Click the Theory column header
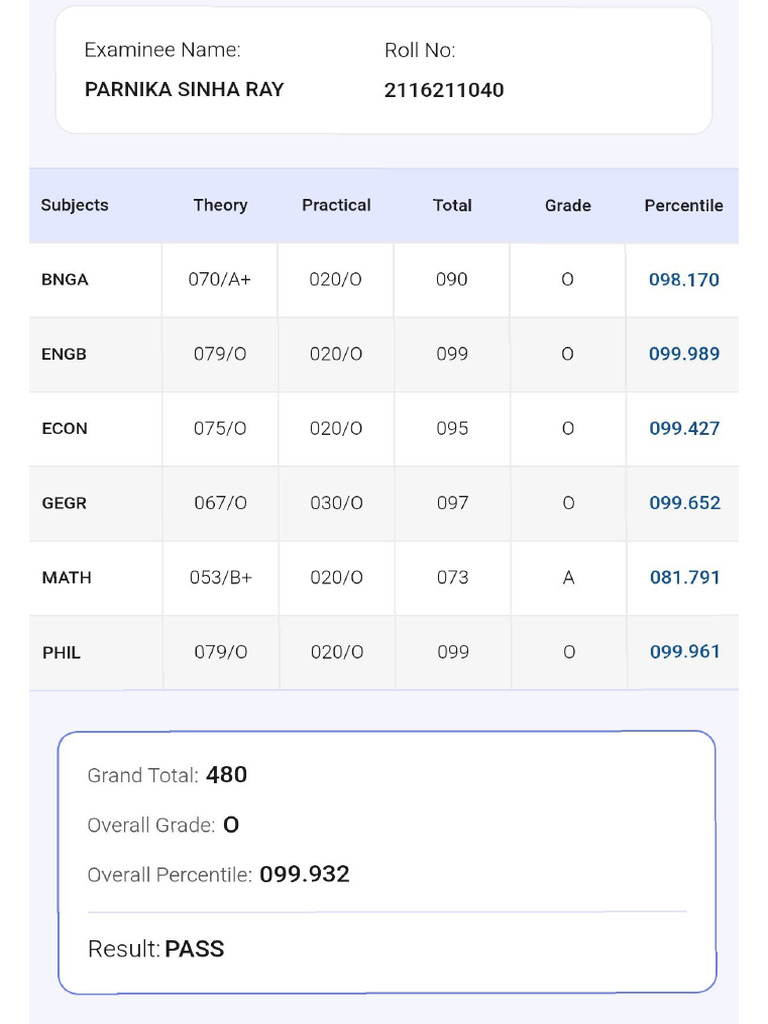The width and height of the screenshot is (768, 1024). (220, 205)
